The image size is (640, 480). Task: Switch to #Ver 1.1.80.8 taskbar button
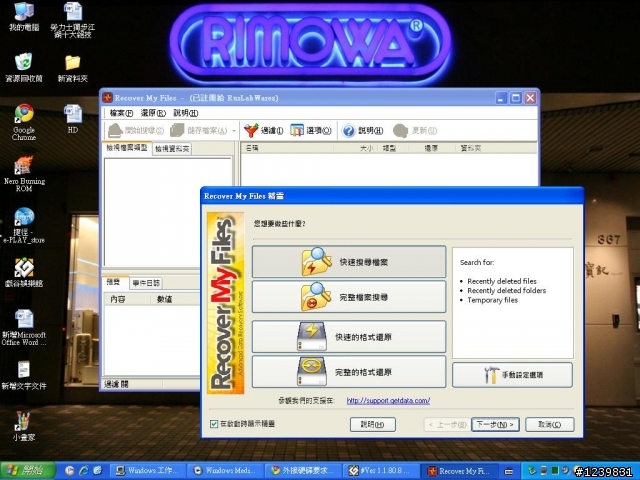click(382, 471)
